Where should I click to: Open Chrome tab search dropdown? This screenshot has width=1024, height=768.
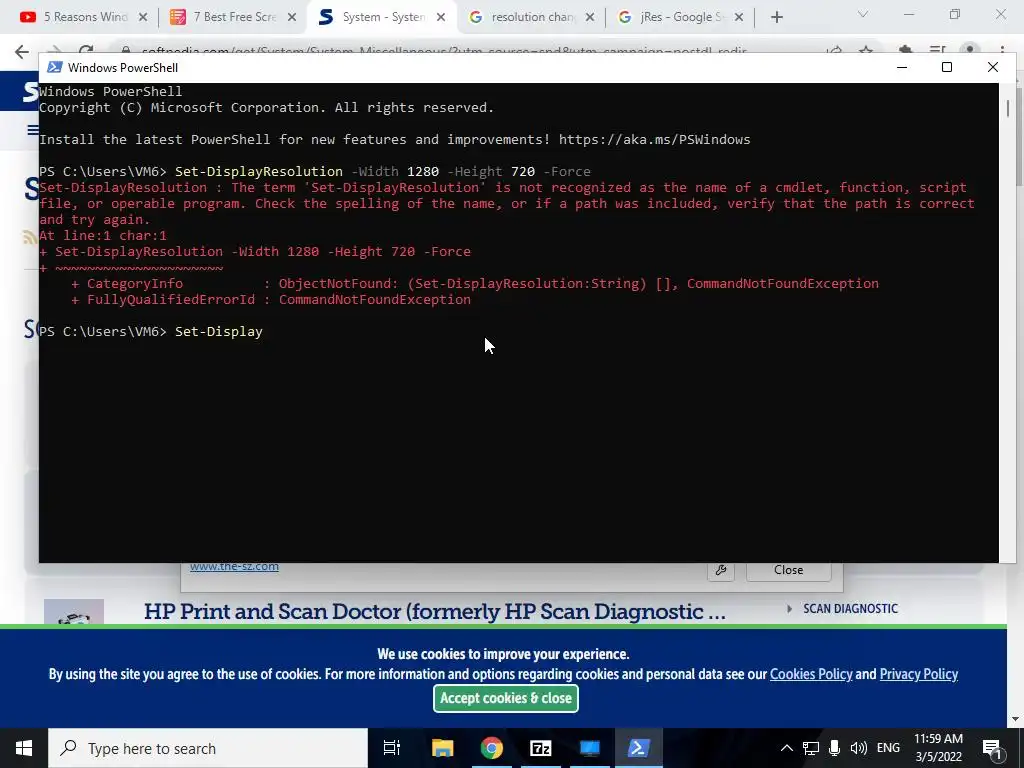[863, 14]
